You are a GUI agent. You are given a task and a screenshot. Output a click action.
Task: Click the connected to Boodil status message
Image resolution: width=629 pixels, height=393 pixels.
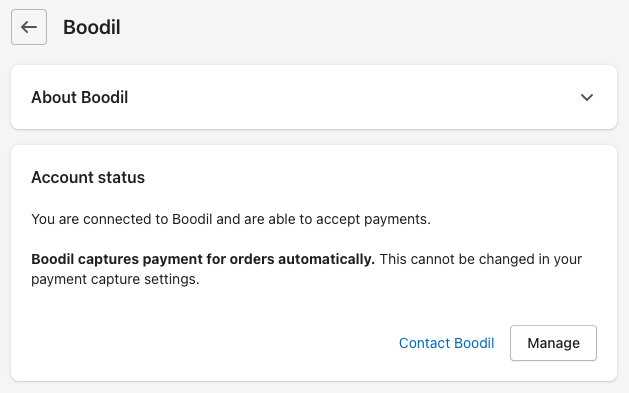click(231, 219)
